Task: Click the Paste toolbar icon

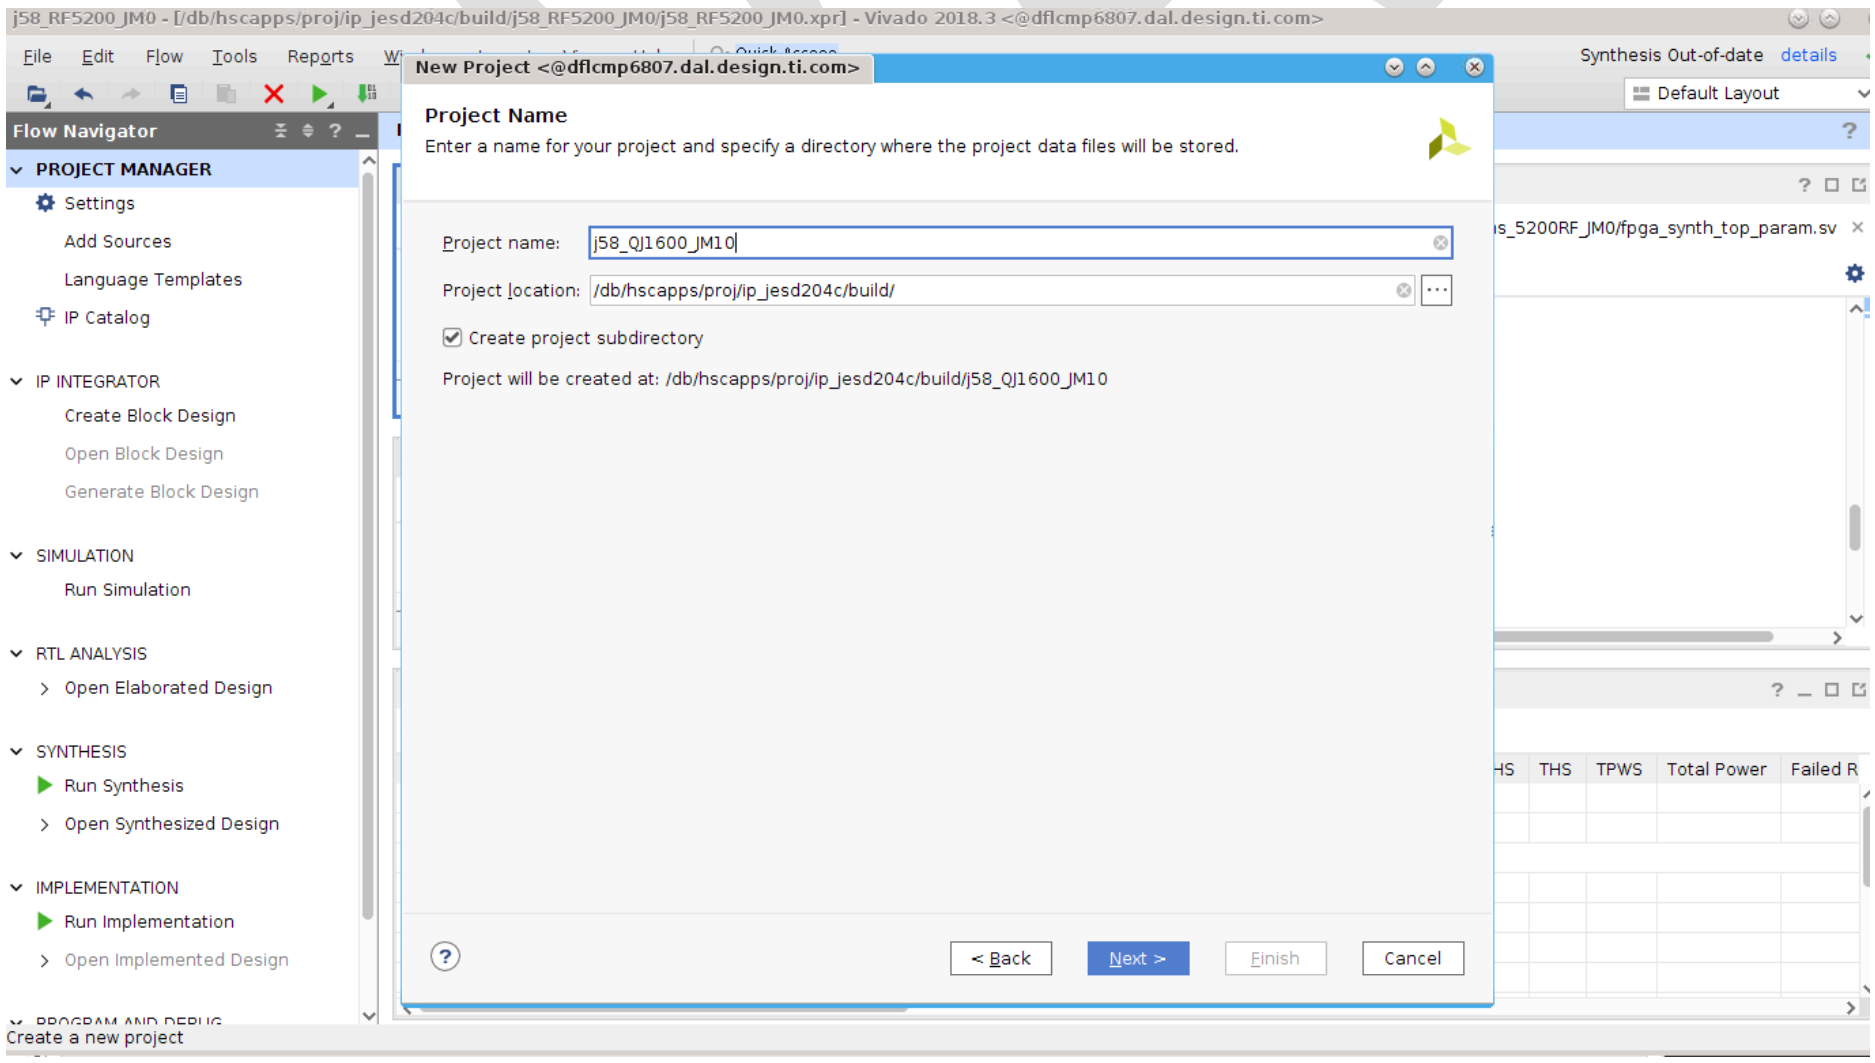Action: click(226, 94)
